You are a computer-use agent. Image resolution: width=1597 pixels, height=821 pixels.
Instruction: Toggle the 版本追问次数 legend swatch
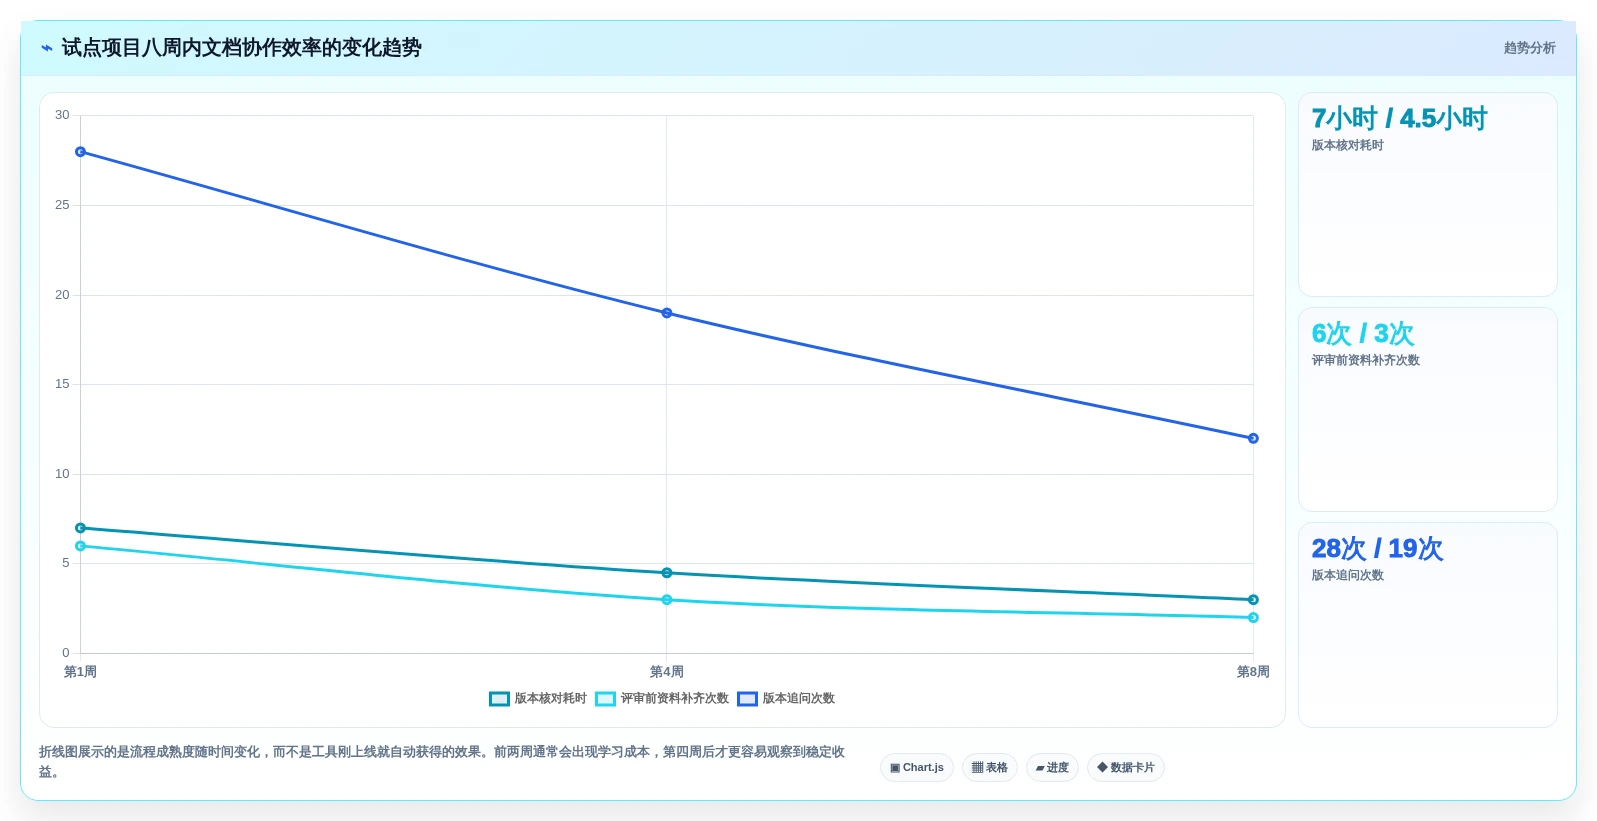(x=747, y=699)
